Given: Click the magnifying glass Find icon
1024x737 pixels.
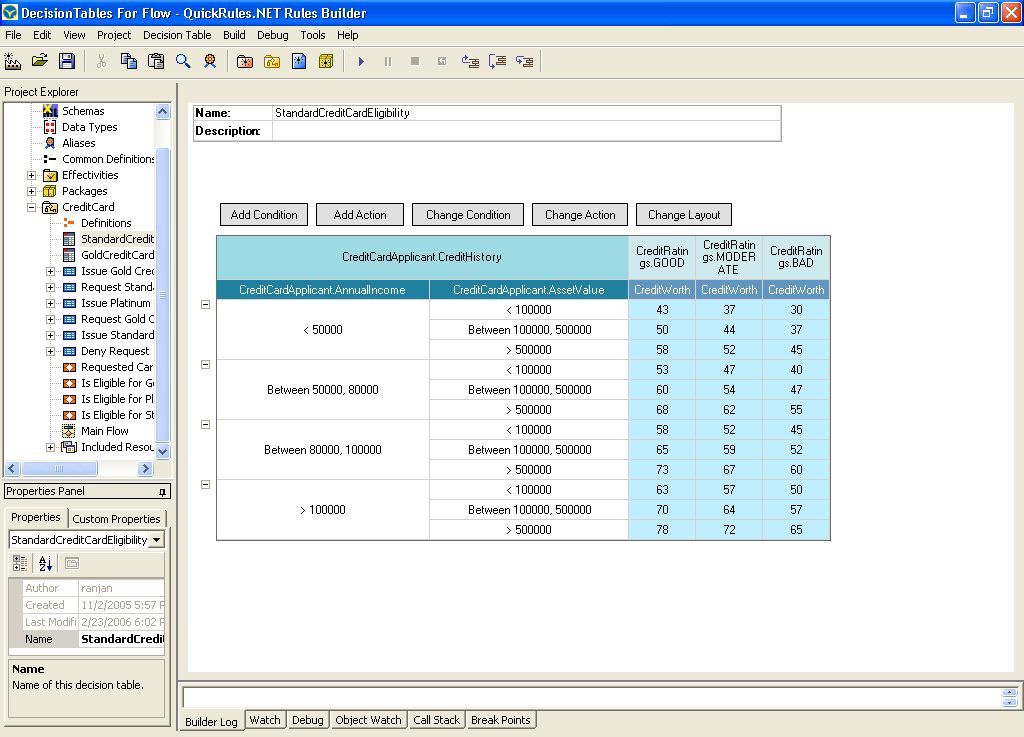Looking at the screenshot, I should click(x=183, y=61).
